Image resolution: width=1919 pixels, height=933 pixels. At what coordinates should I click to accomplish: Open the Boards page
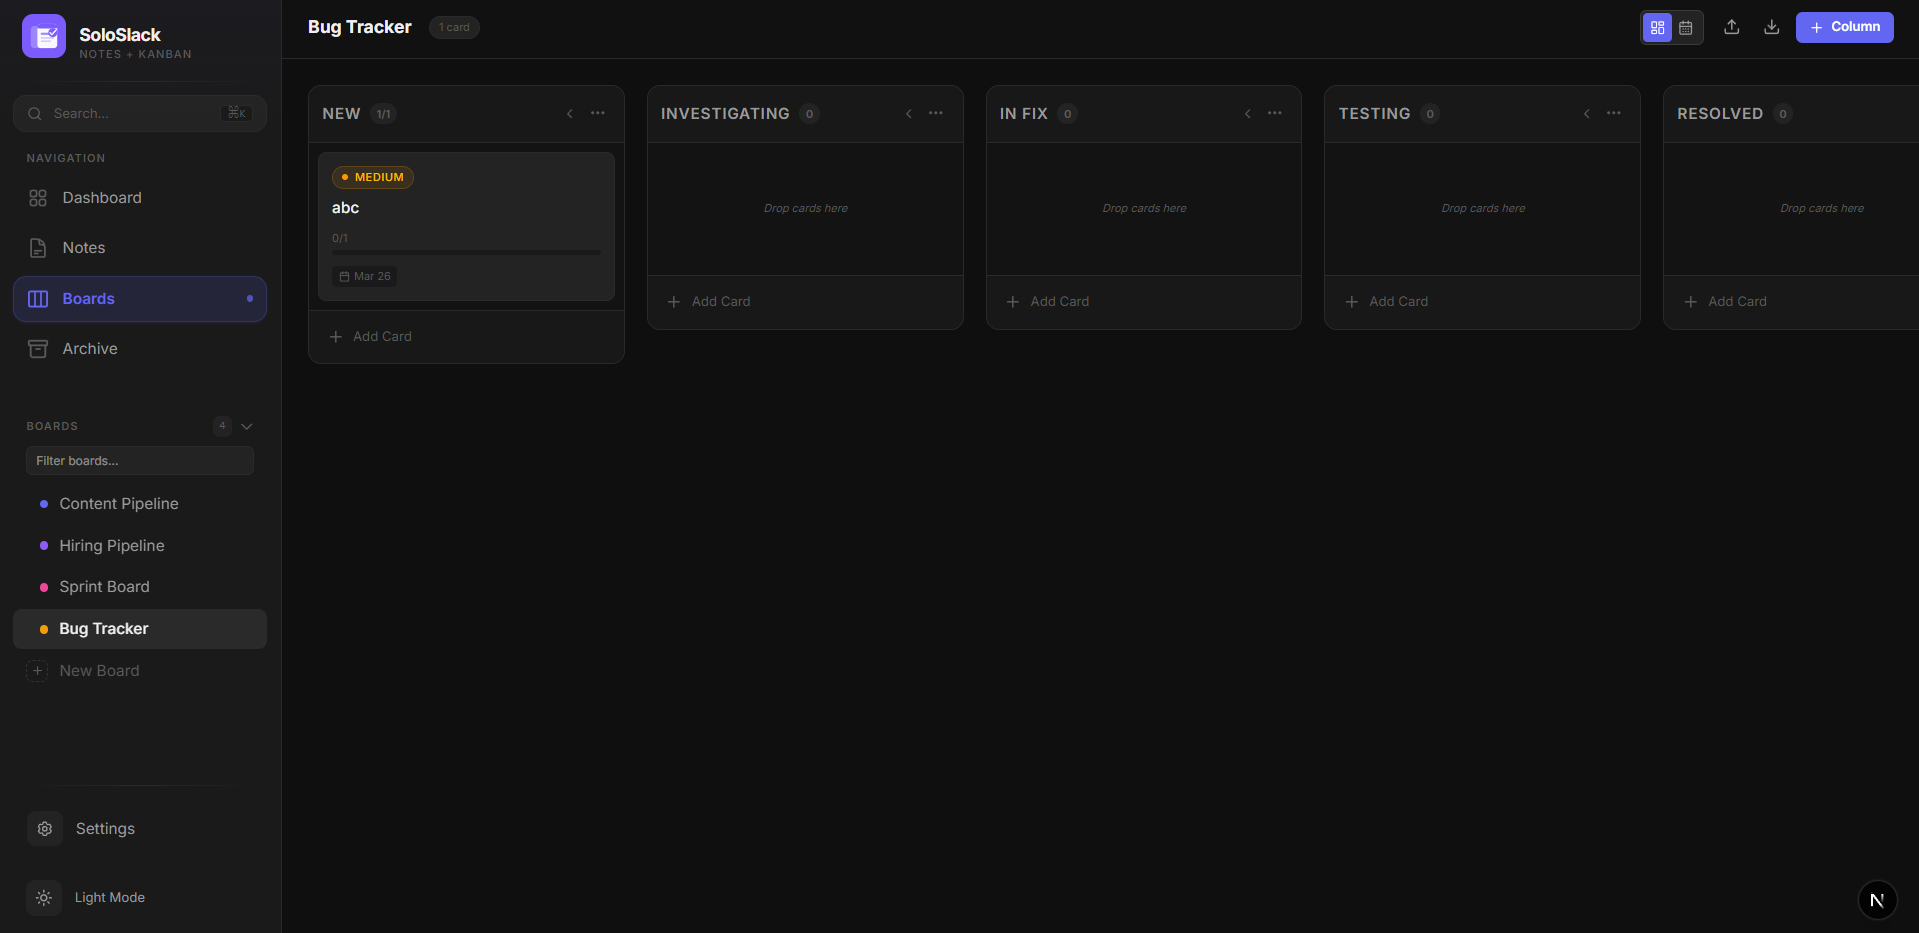click(140, 299)
